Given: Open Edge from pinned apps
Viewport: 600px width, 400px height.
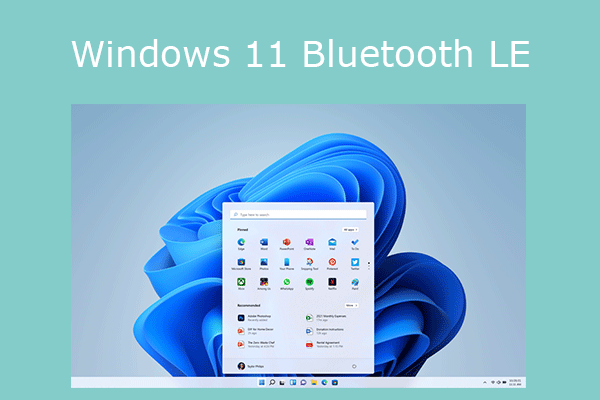Looking at the screenshot, I should tap(241, 242).
